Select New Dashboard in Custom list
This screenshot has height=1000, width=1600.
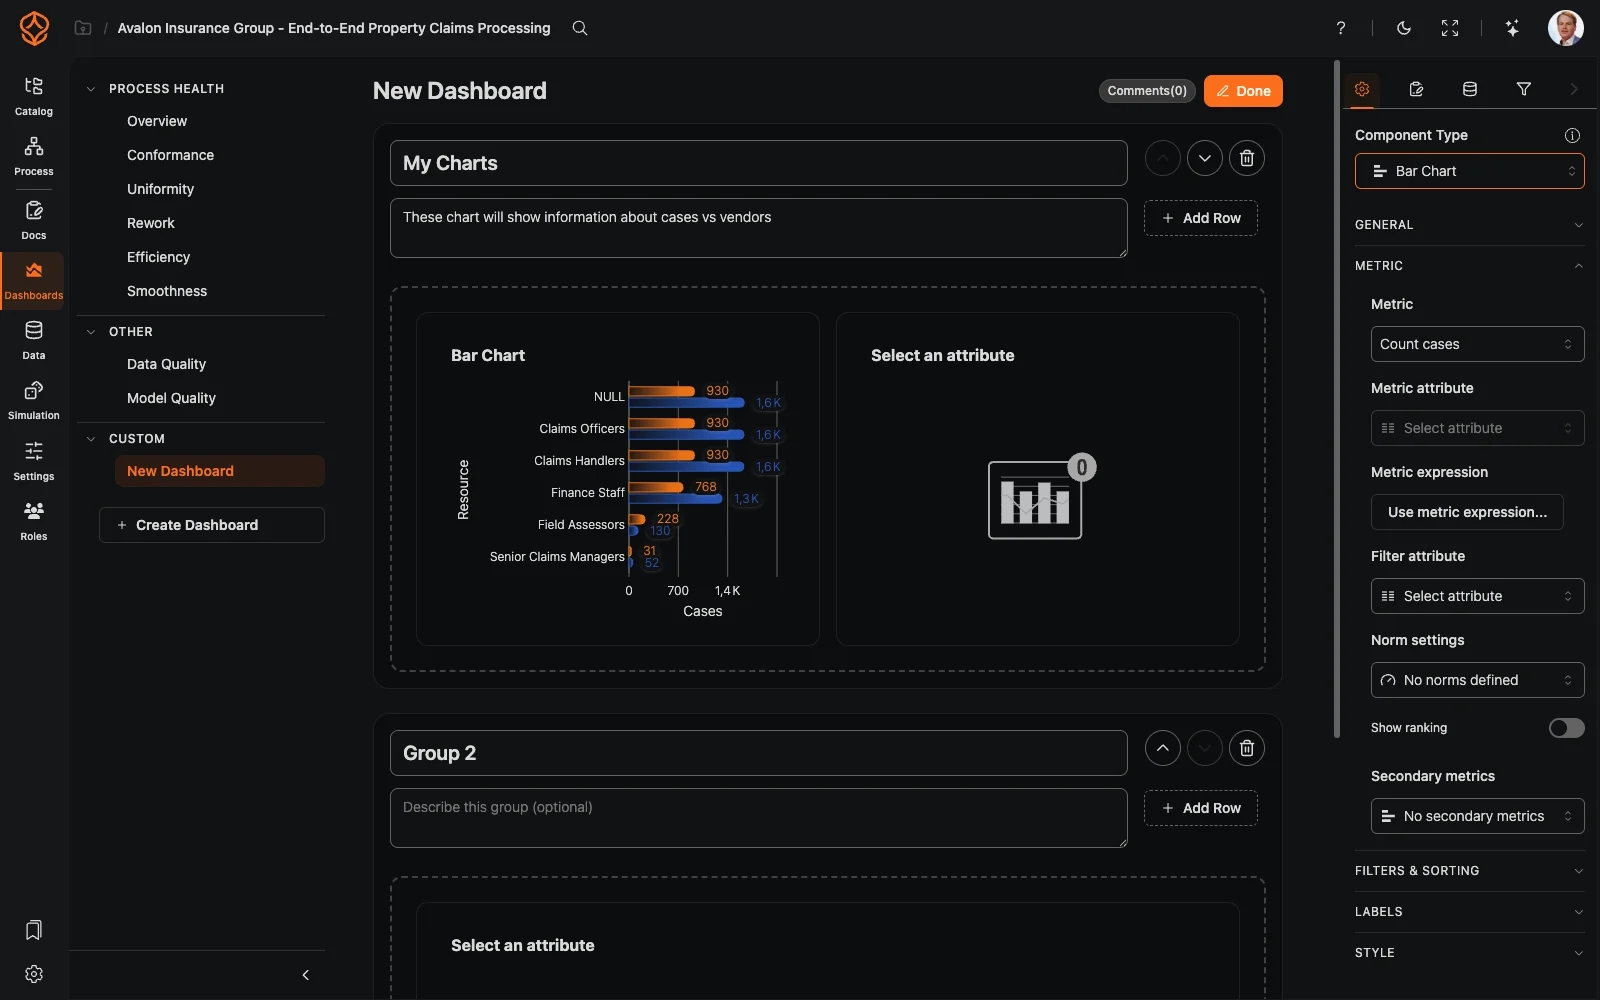tap(220, 471)
